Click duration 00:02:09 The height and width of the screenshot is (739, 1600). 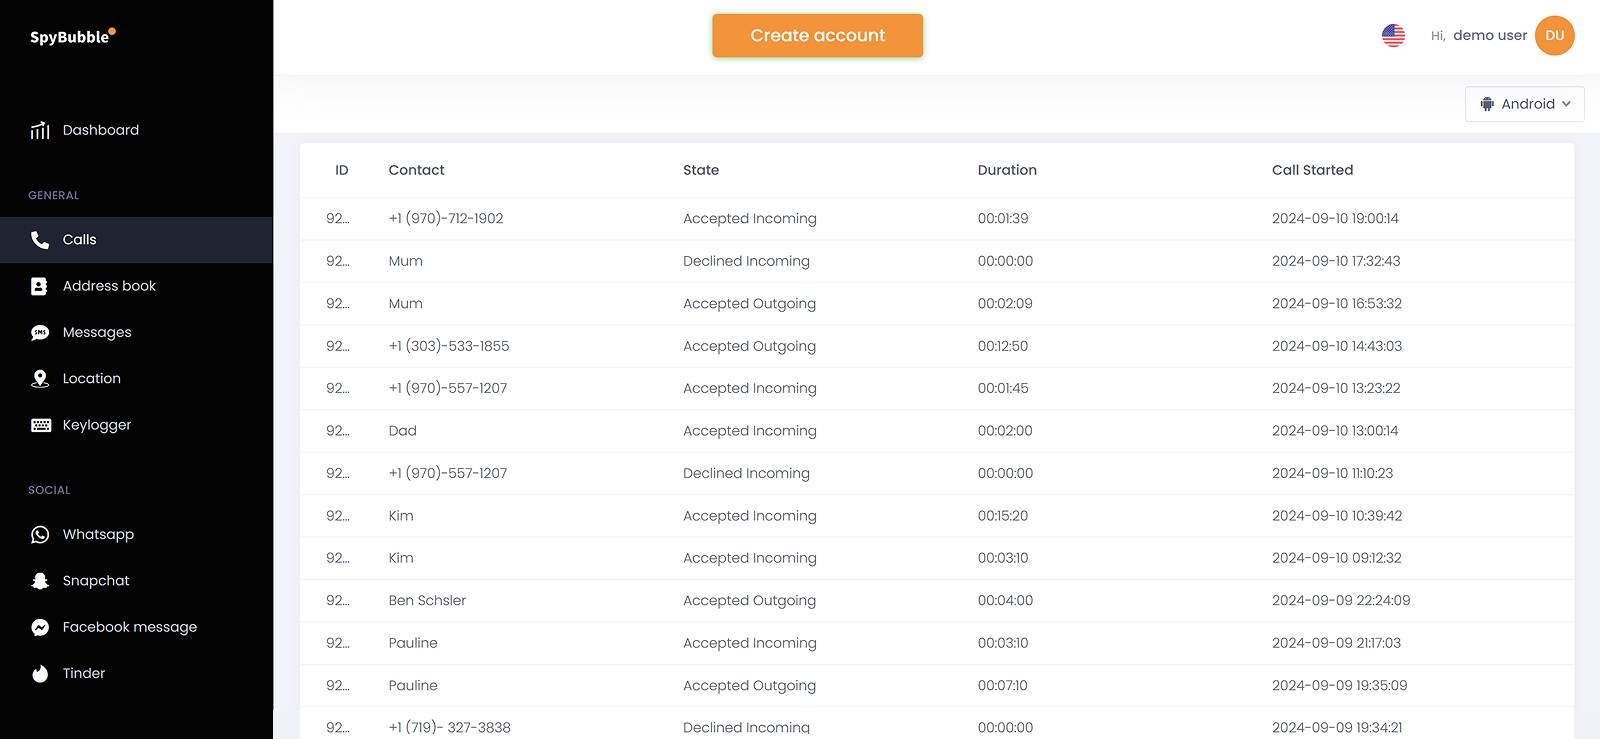(x=1005, y=304)
